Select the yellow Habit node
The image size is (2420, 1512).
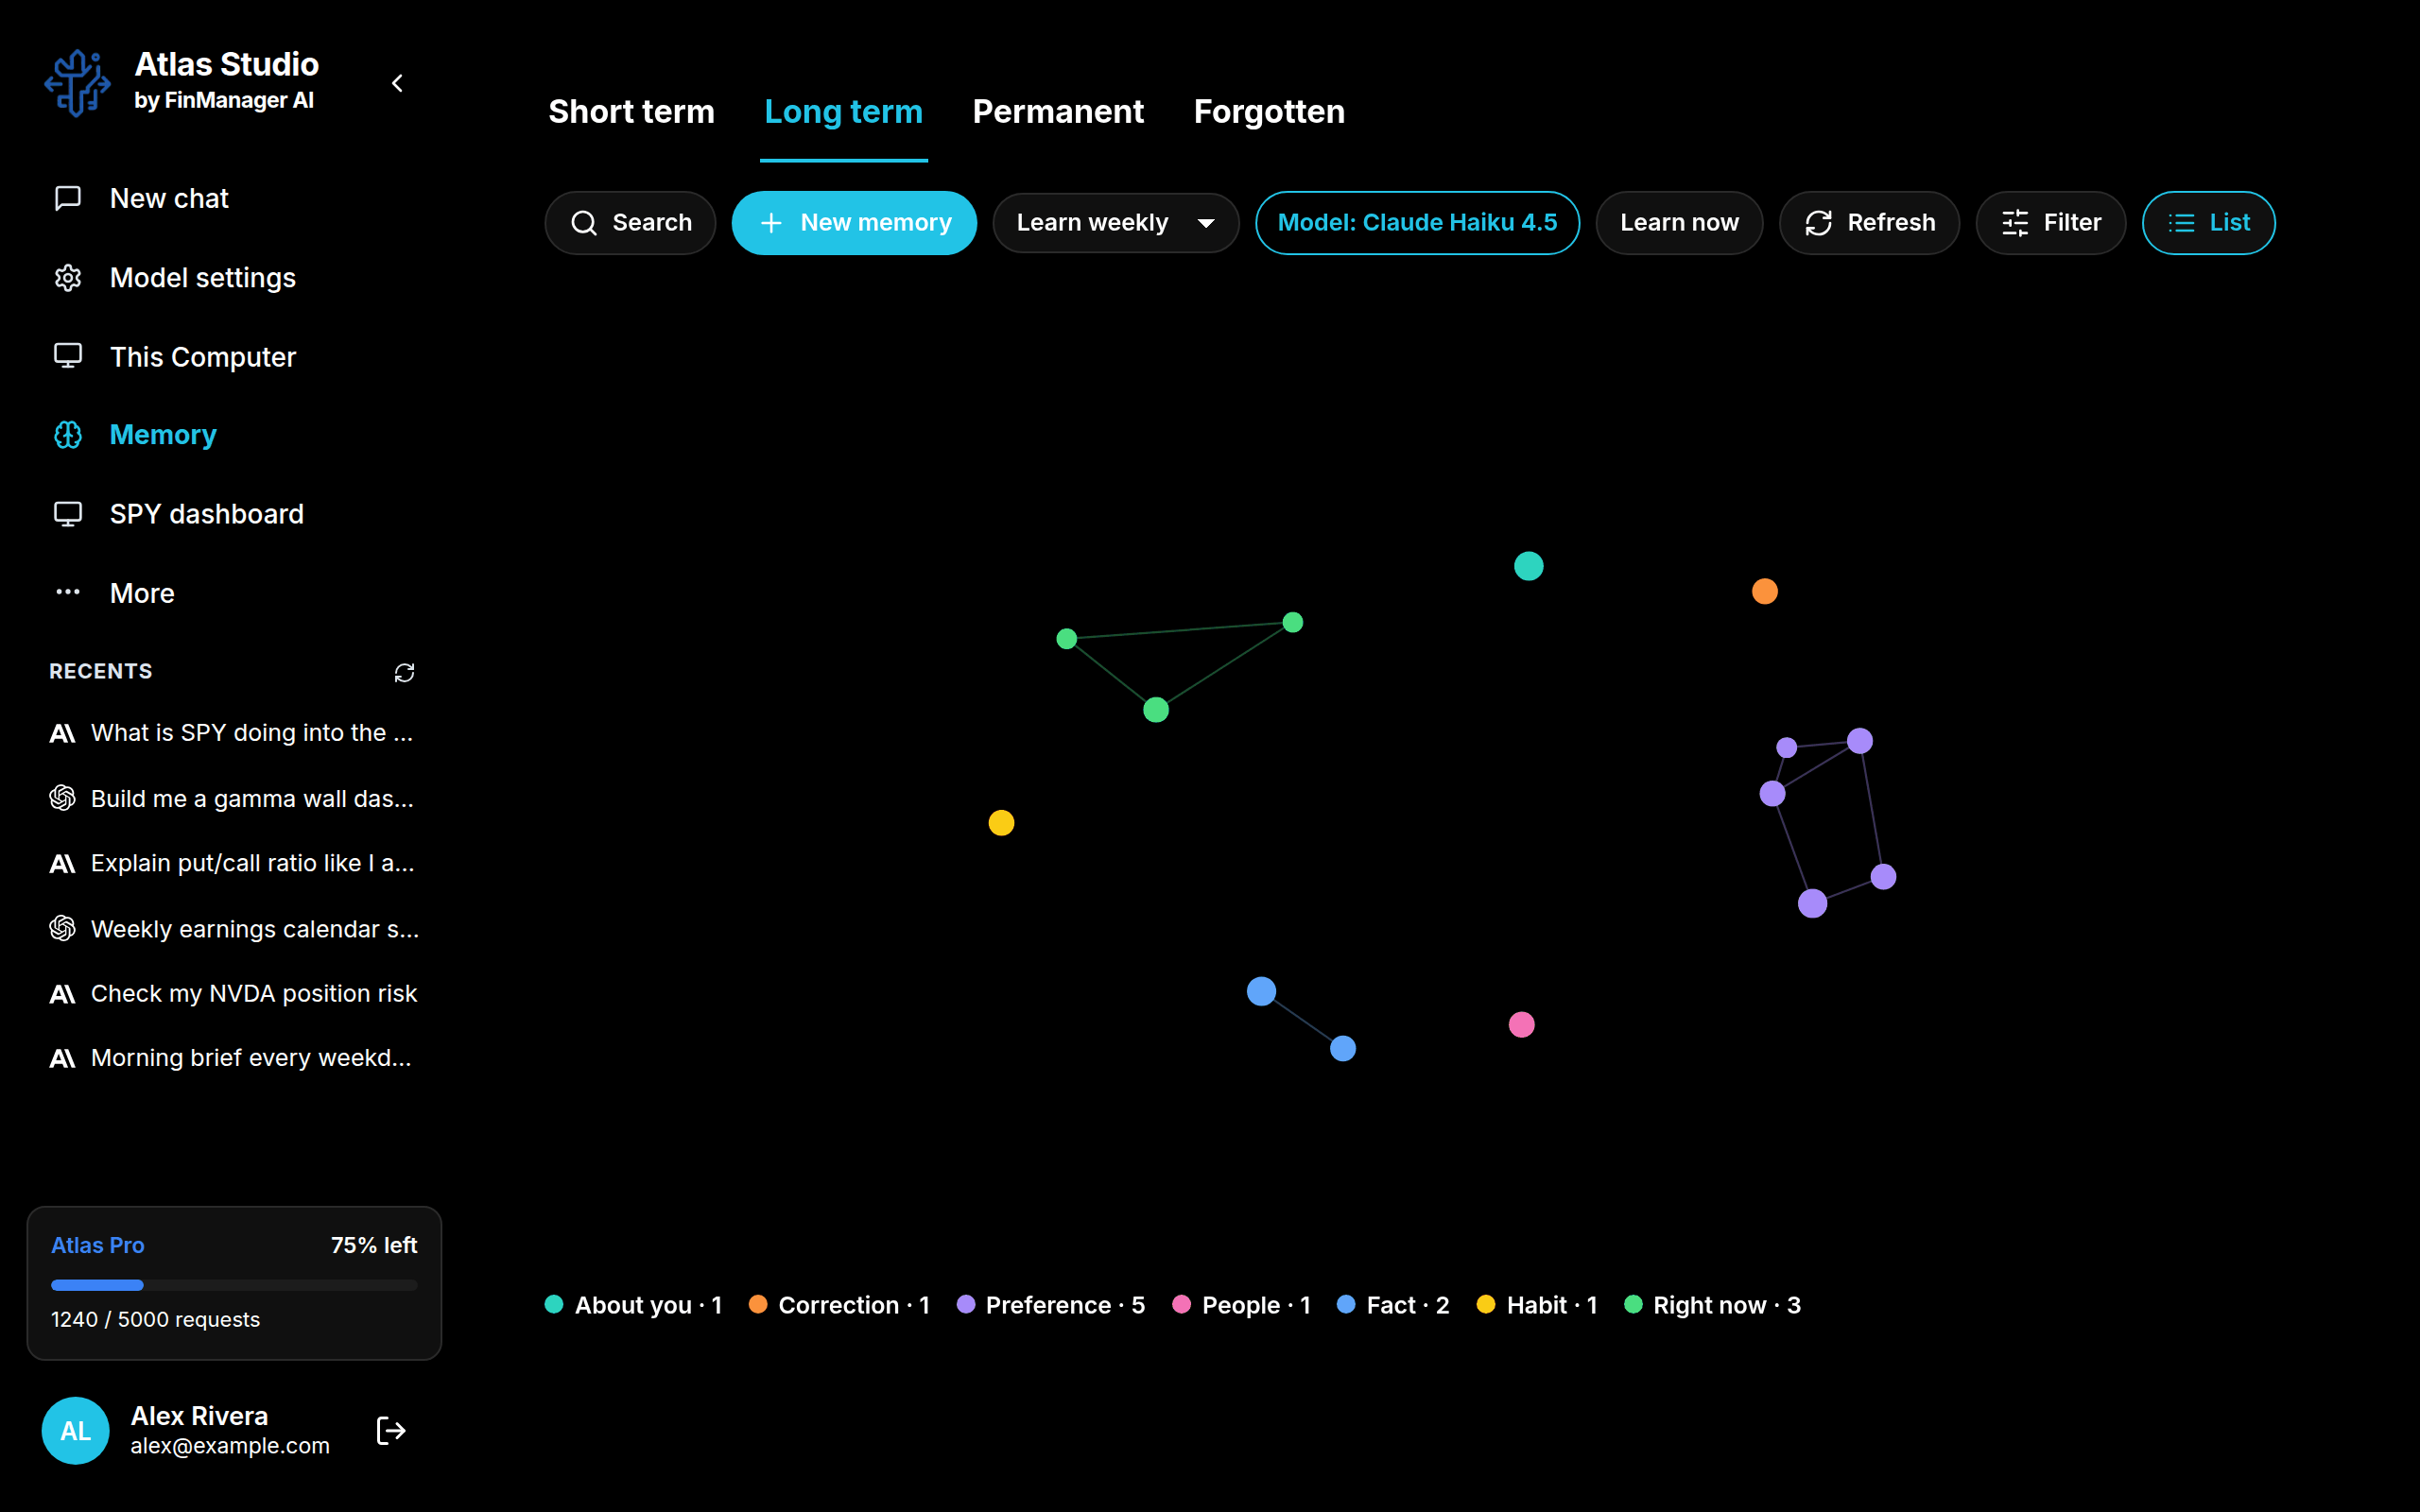(1001, 822)
